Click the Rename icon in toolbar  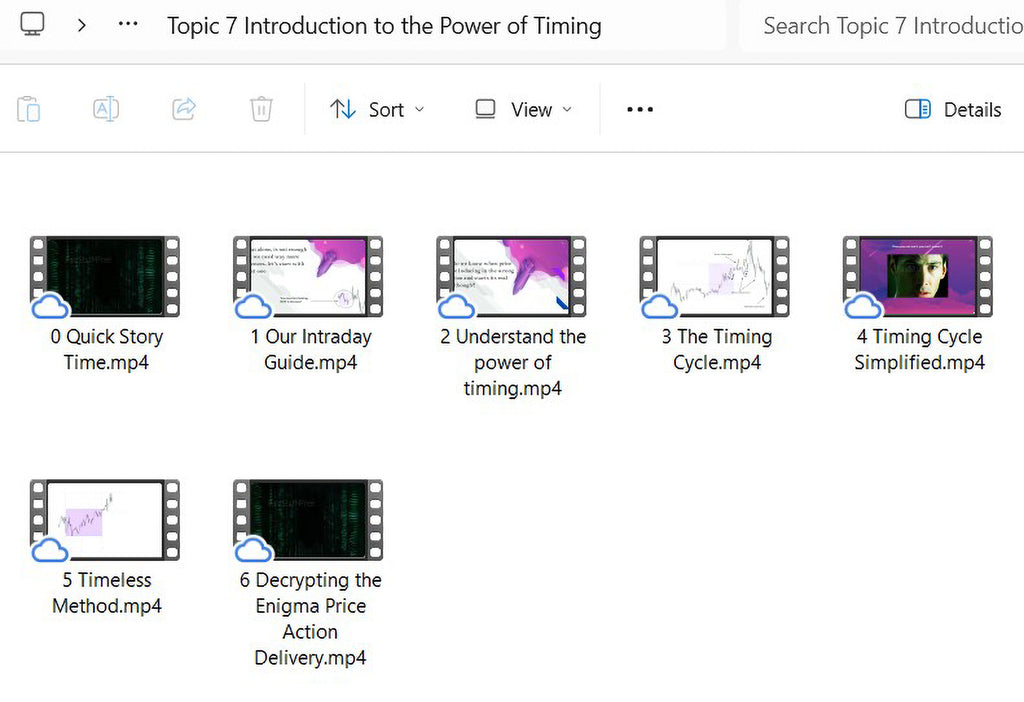106,109
